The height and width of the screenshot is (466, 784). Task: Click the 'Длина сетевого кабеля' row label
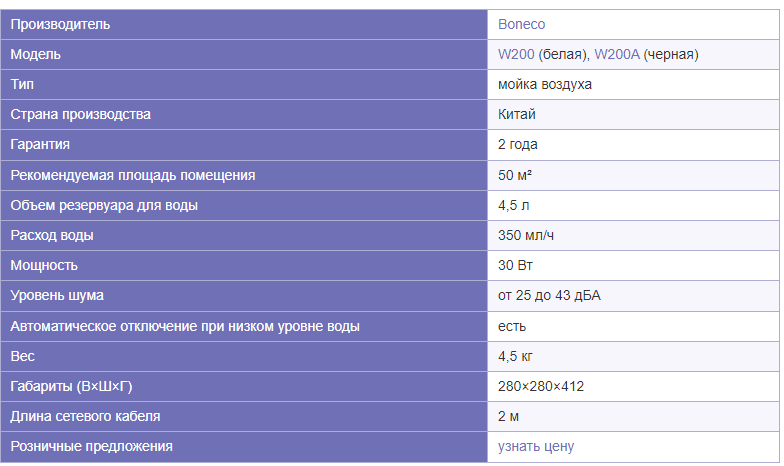85,416
